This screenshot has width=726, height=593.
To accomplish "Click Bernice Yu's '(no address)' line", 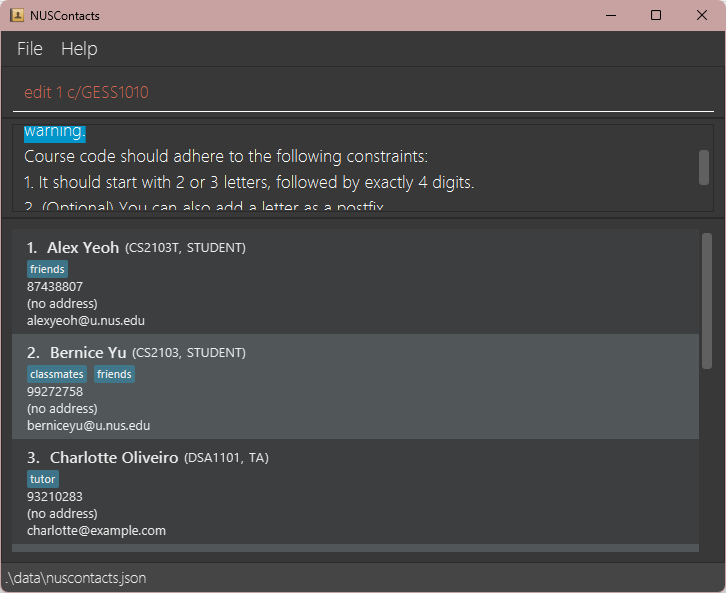I will pos(62,409).
